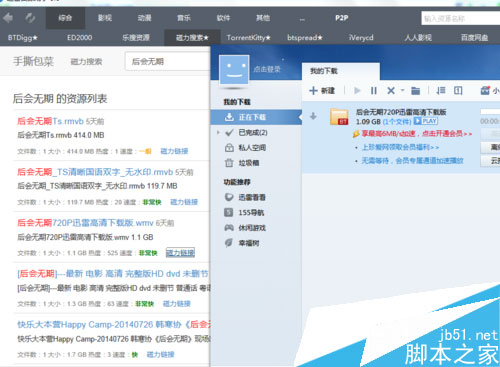Open the 综合 category tab
Image resolution: width=500 pixels, height=367 pixels.
pos(65,18)
